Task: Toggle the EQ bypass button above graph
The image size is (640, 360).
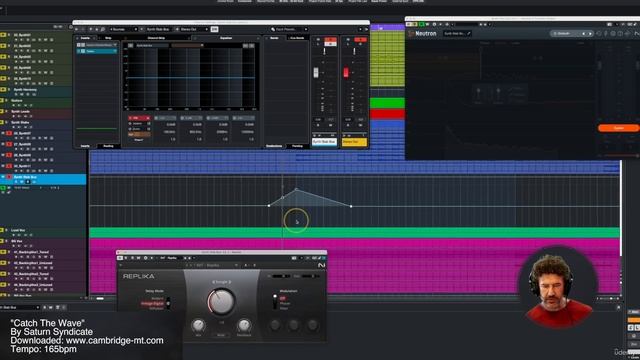Action: [131, 45]
